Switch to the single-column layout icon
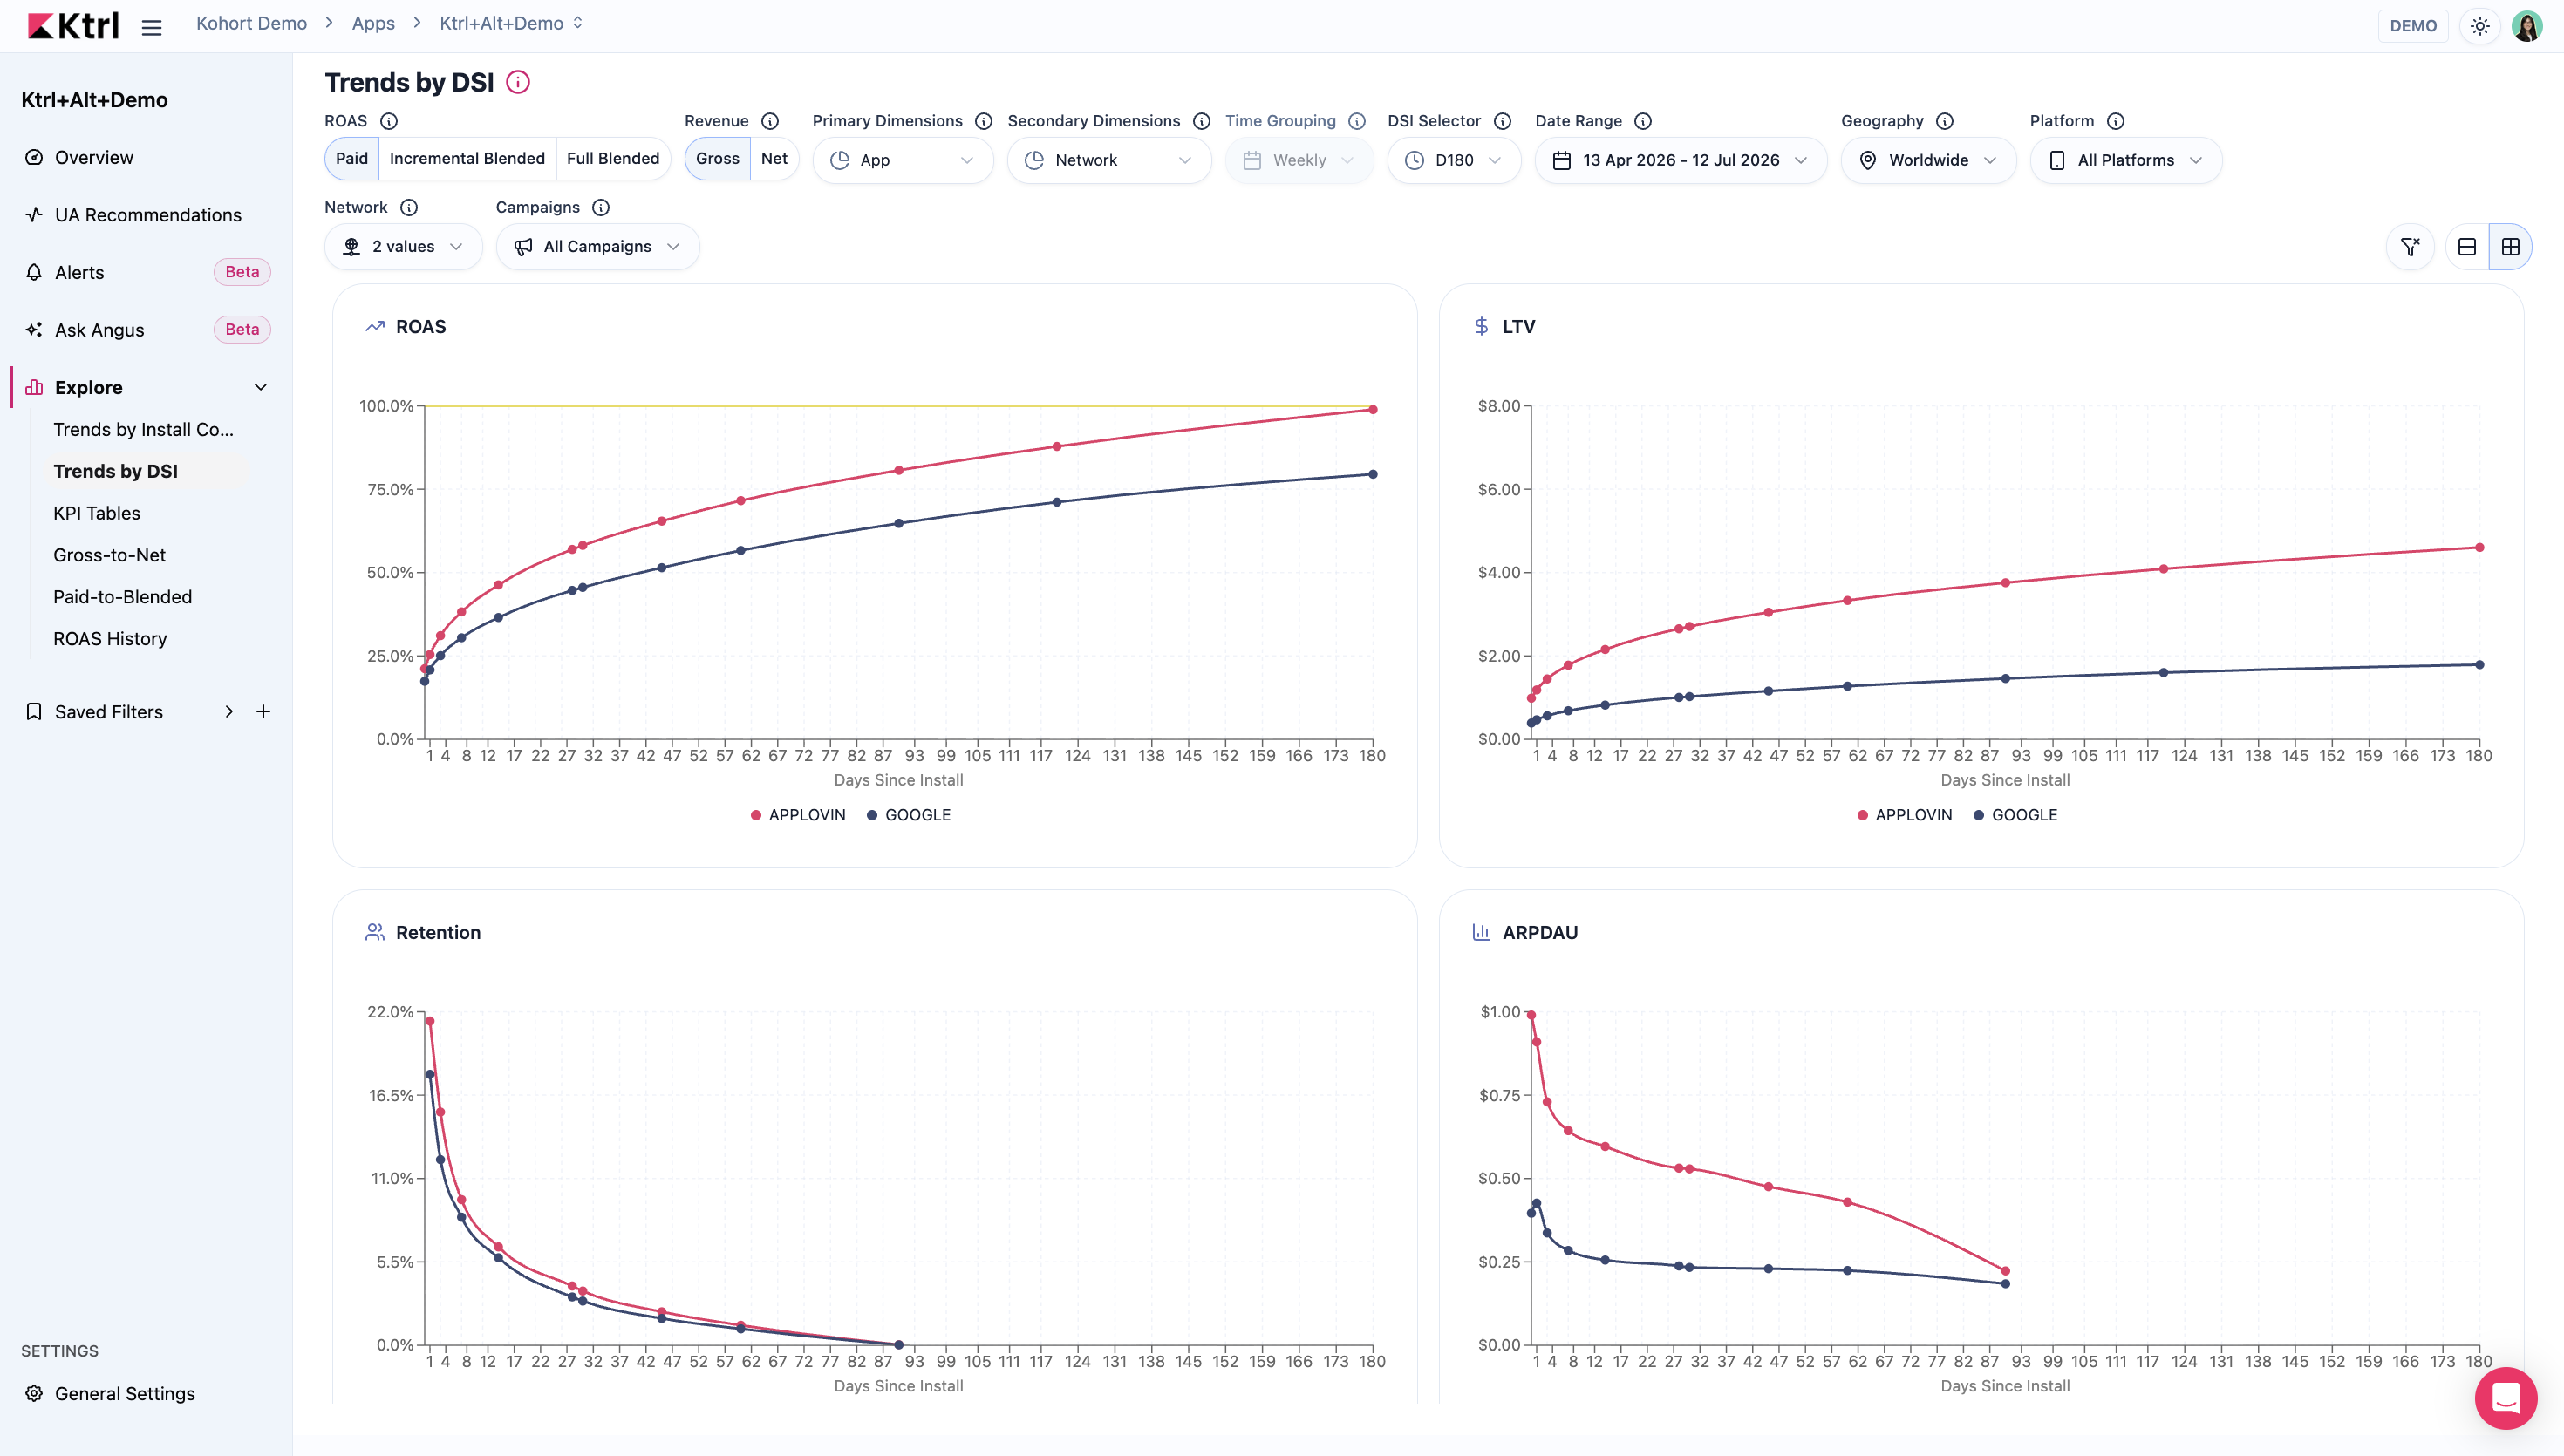The height and width of the screenshot is (1456, 2564). tap(2467, 247)
